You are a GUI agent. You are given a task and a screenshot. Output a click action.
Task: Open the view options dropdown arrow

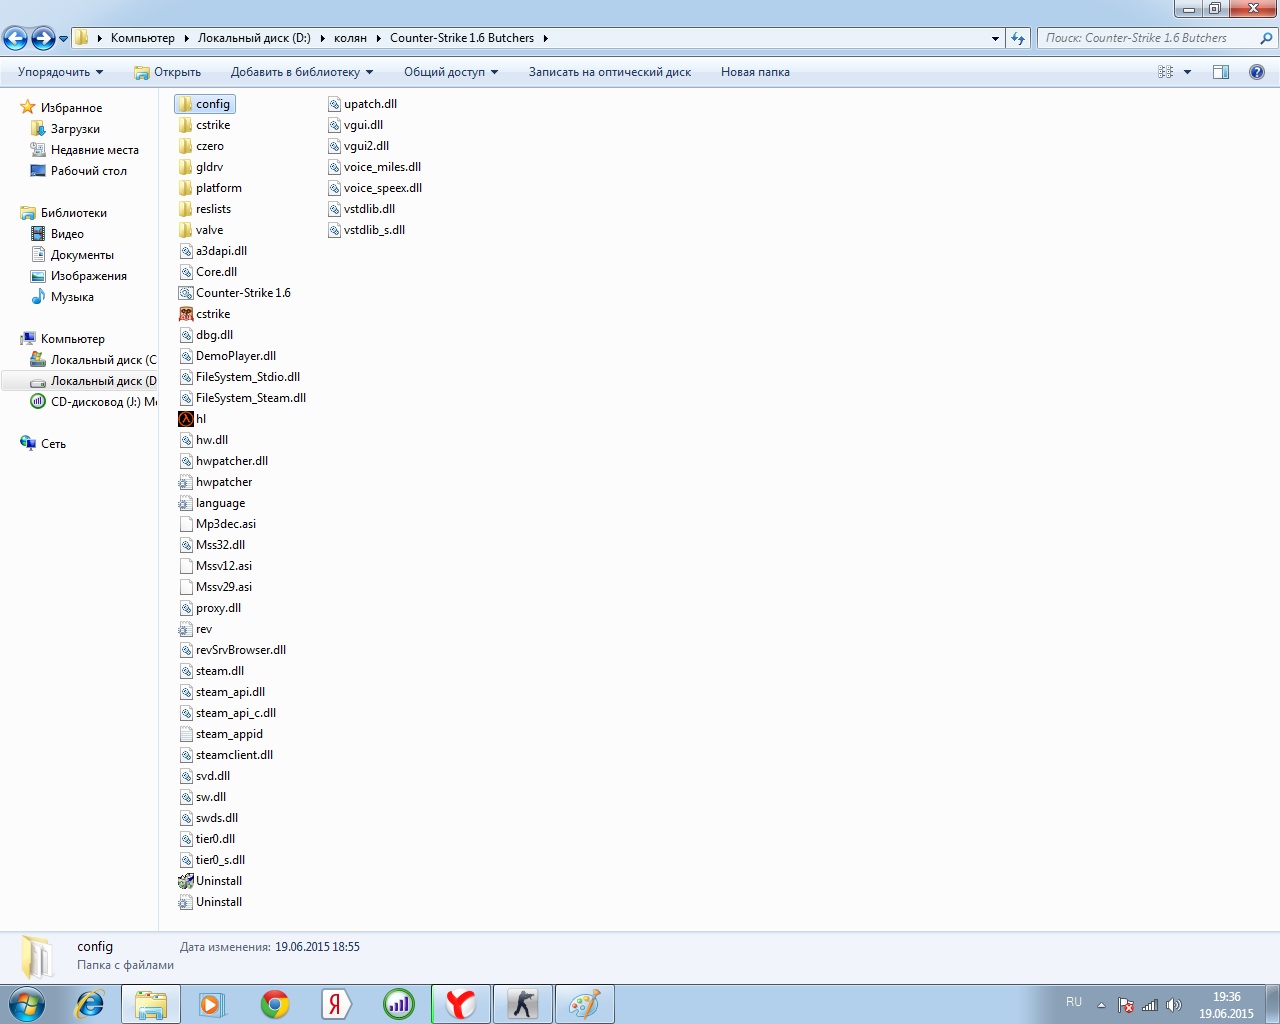point(1187,72)
